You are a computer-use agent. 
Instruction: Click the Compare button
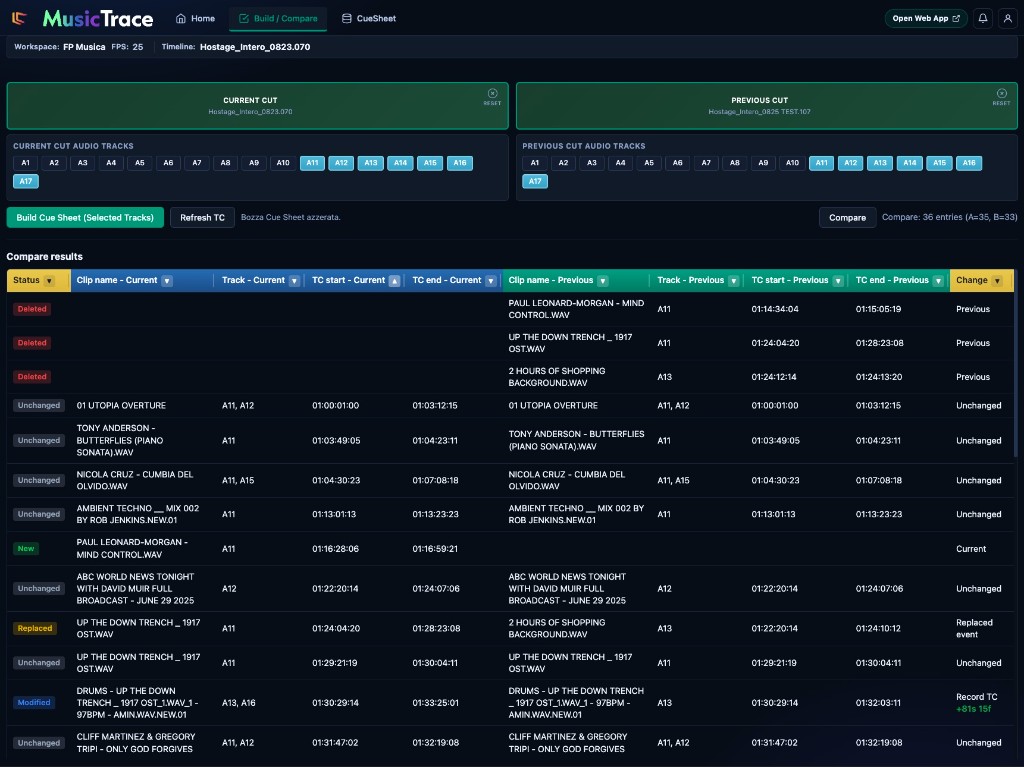pos(847,218)
